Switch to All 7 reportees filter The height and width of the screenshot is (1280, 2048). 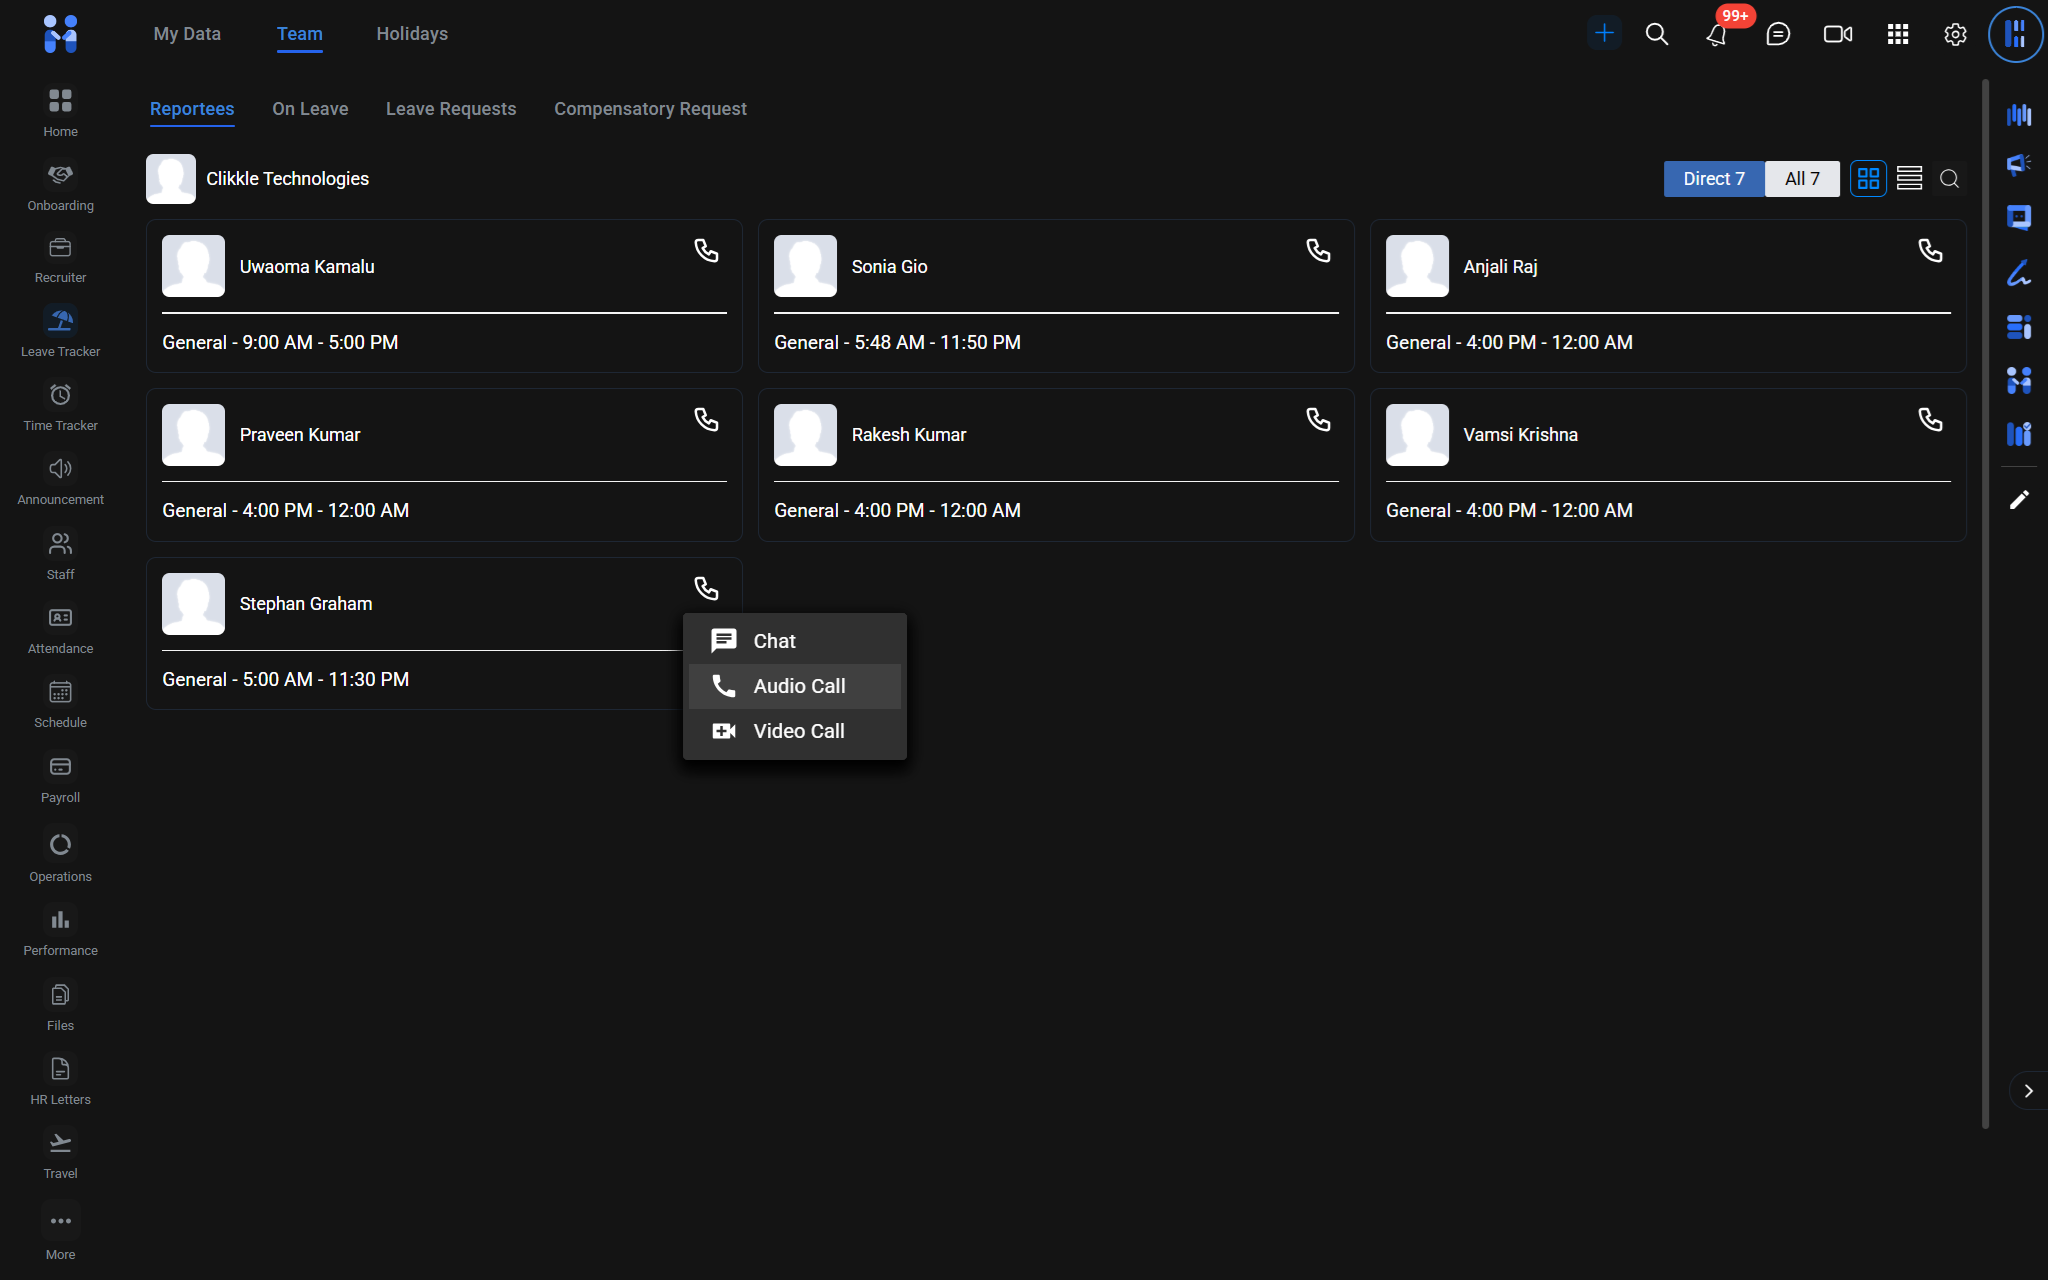coord(1801,179)
